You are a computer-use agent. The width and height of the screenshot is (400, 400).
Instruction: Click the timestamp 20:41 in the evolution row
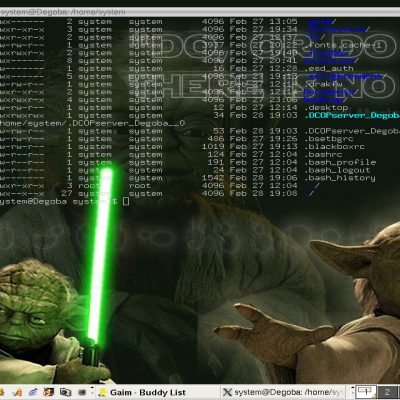pos(283,61)
